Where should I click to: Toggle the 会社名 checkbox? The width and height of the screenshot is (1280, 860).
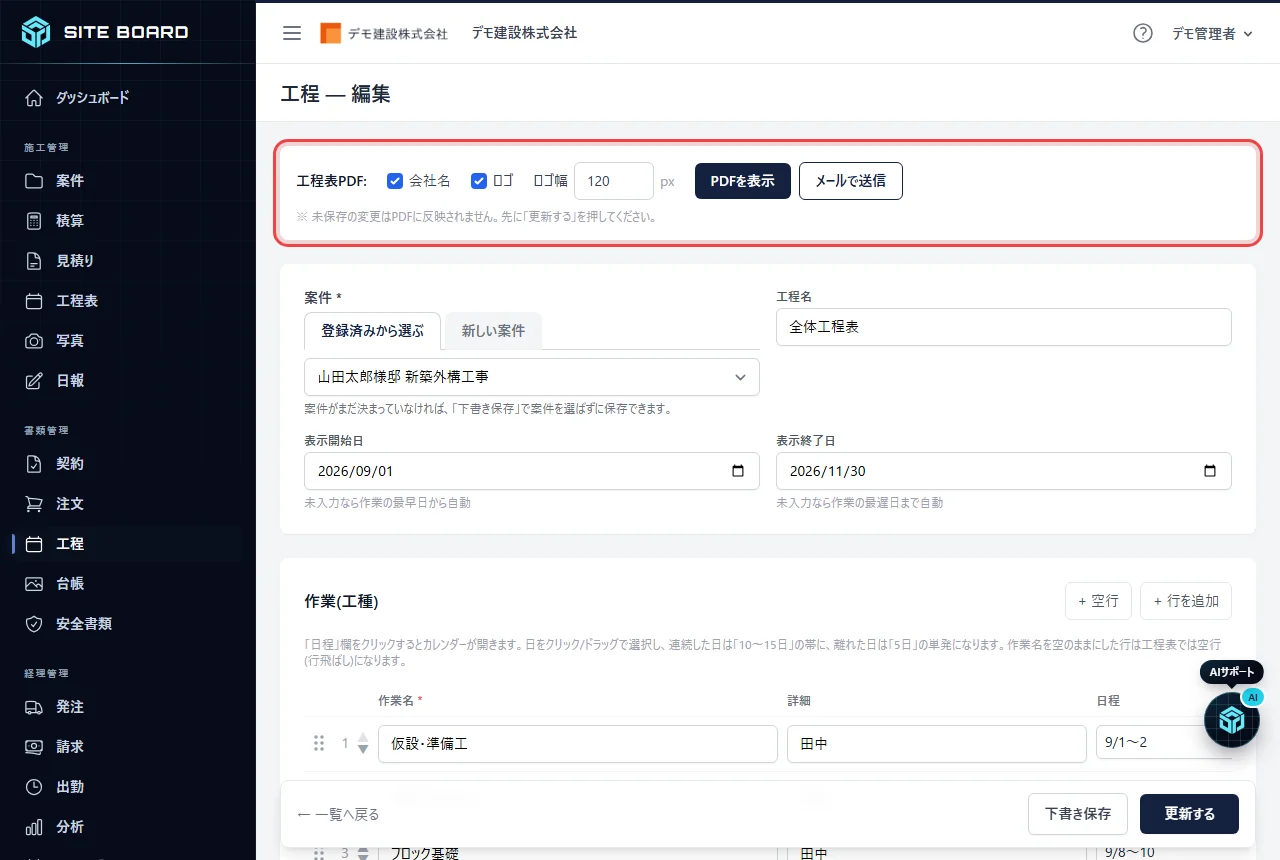tap(395, 181)
